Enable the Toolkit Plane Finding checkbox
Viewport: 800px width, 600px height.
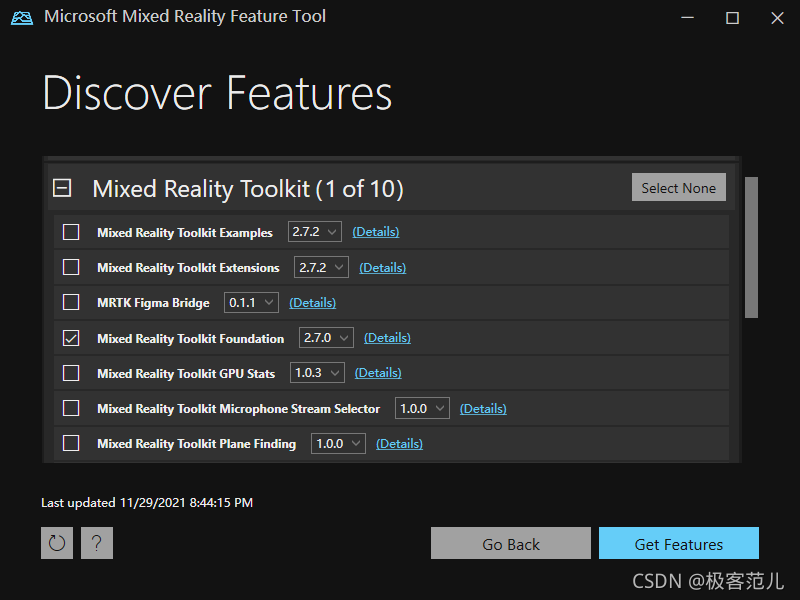point(71,443)
